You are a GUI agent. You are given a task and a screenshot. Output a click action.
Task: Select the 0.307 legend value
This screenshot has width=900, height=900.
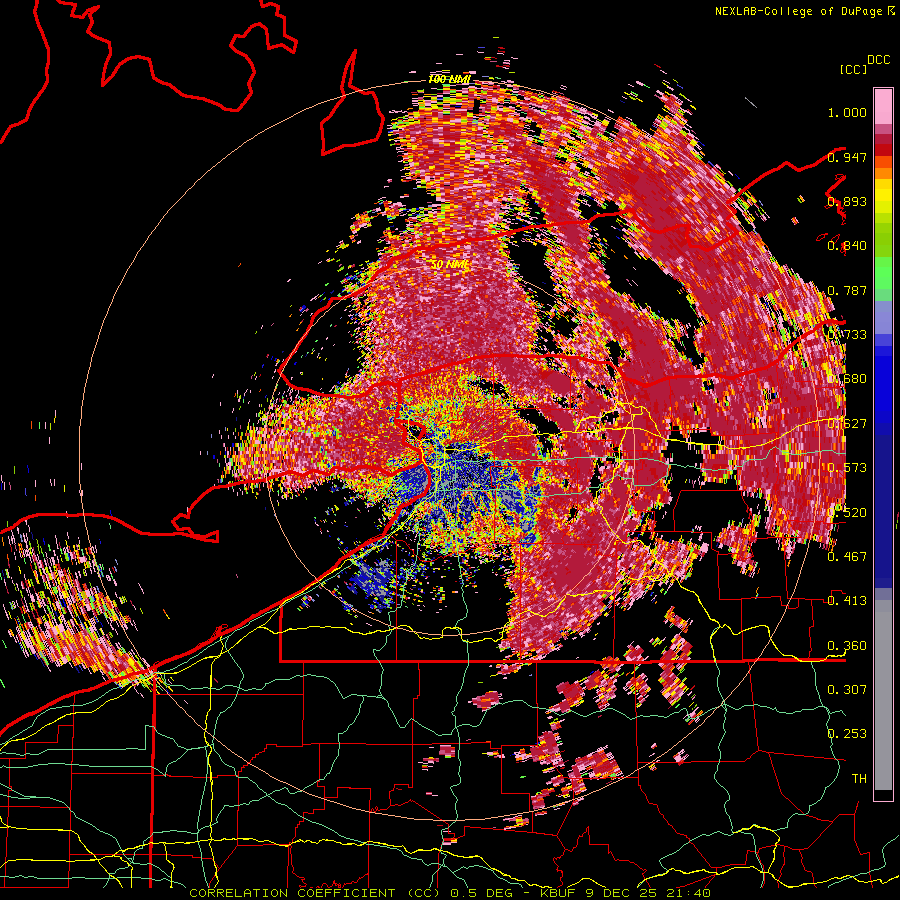pos(847,689)
